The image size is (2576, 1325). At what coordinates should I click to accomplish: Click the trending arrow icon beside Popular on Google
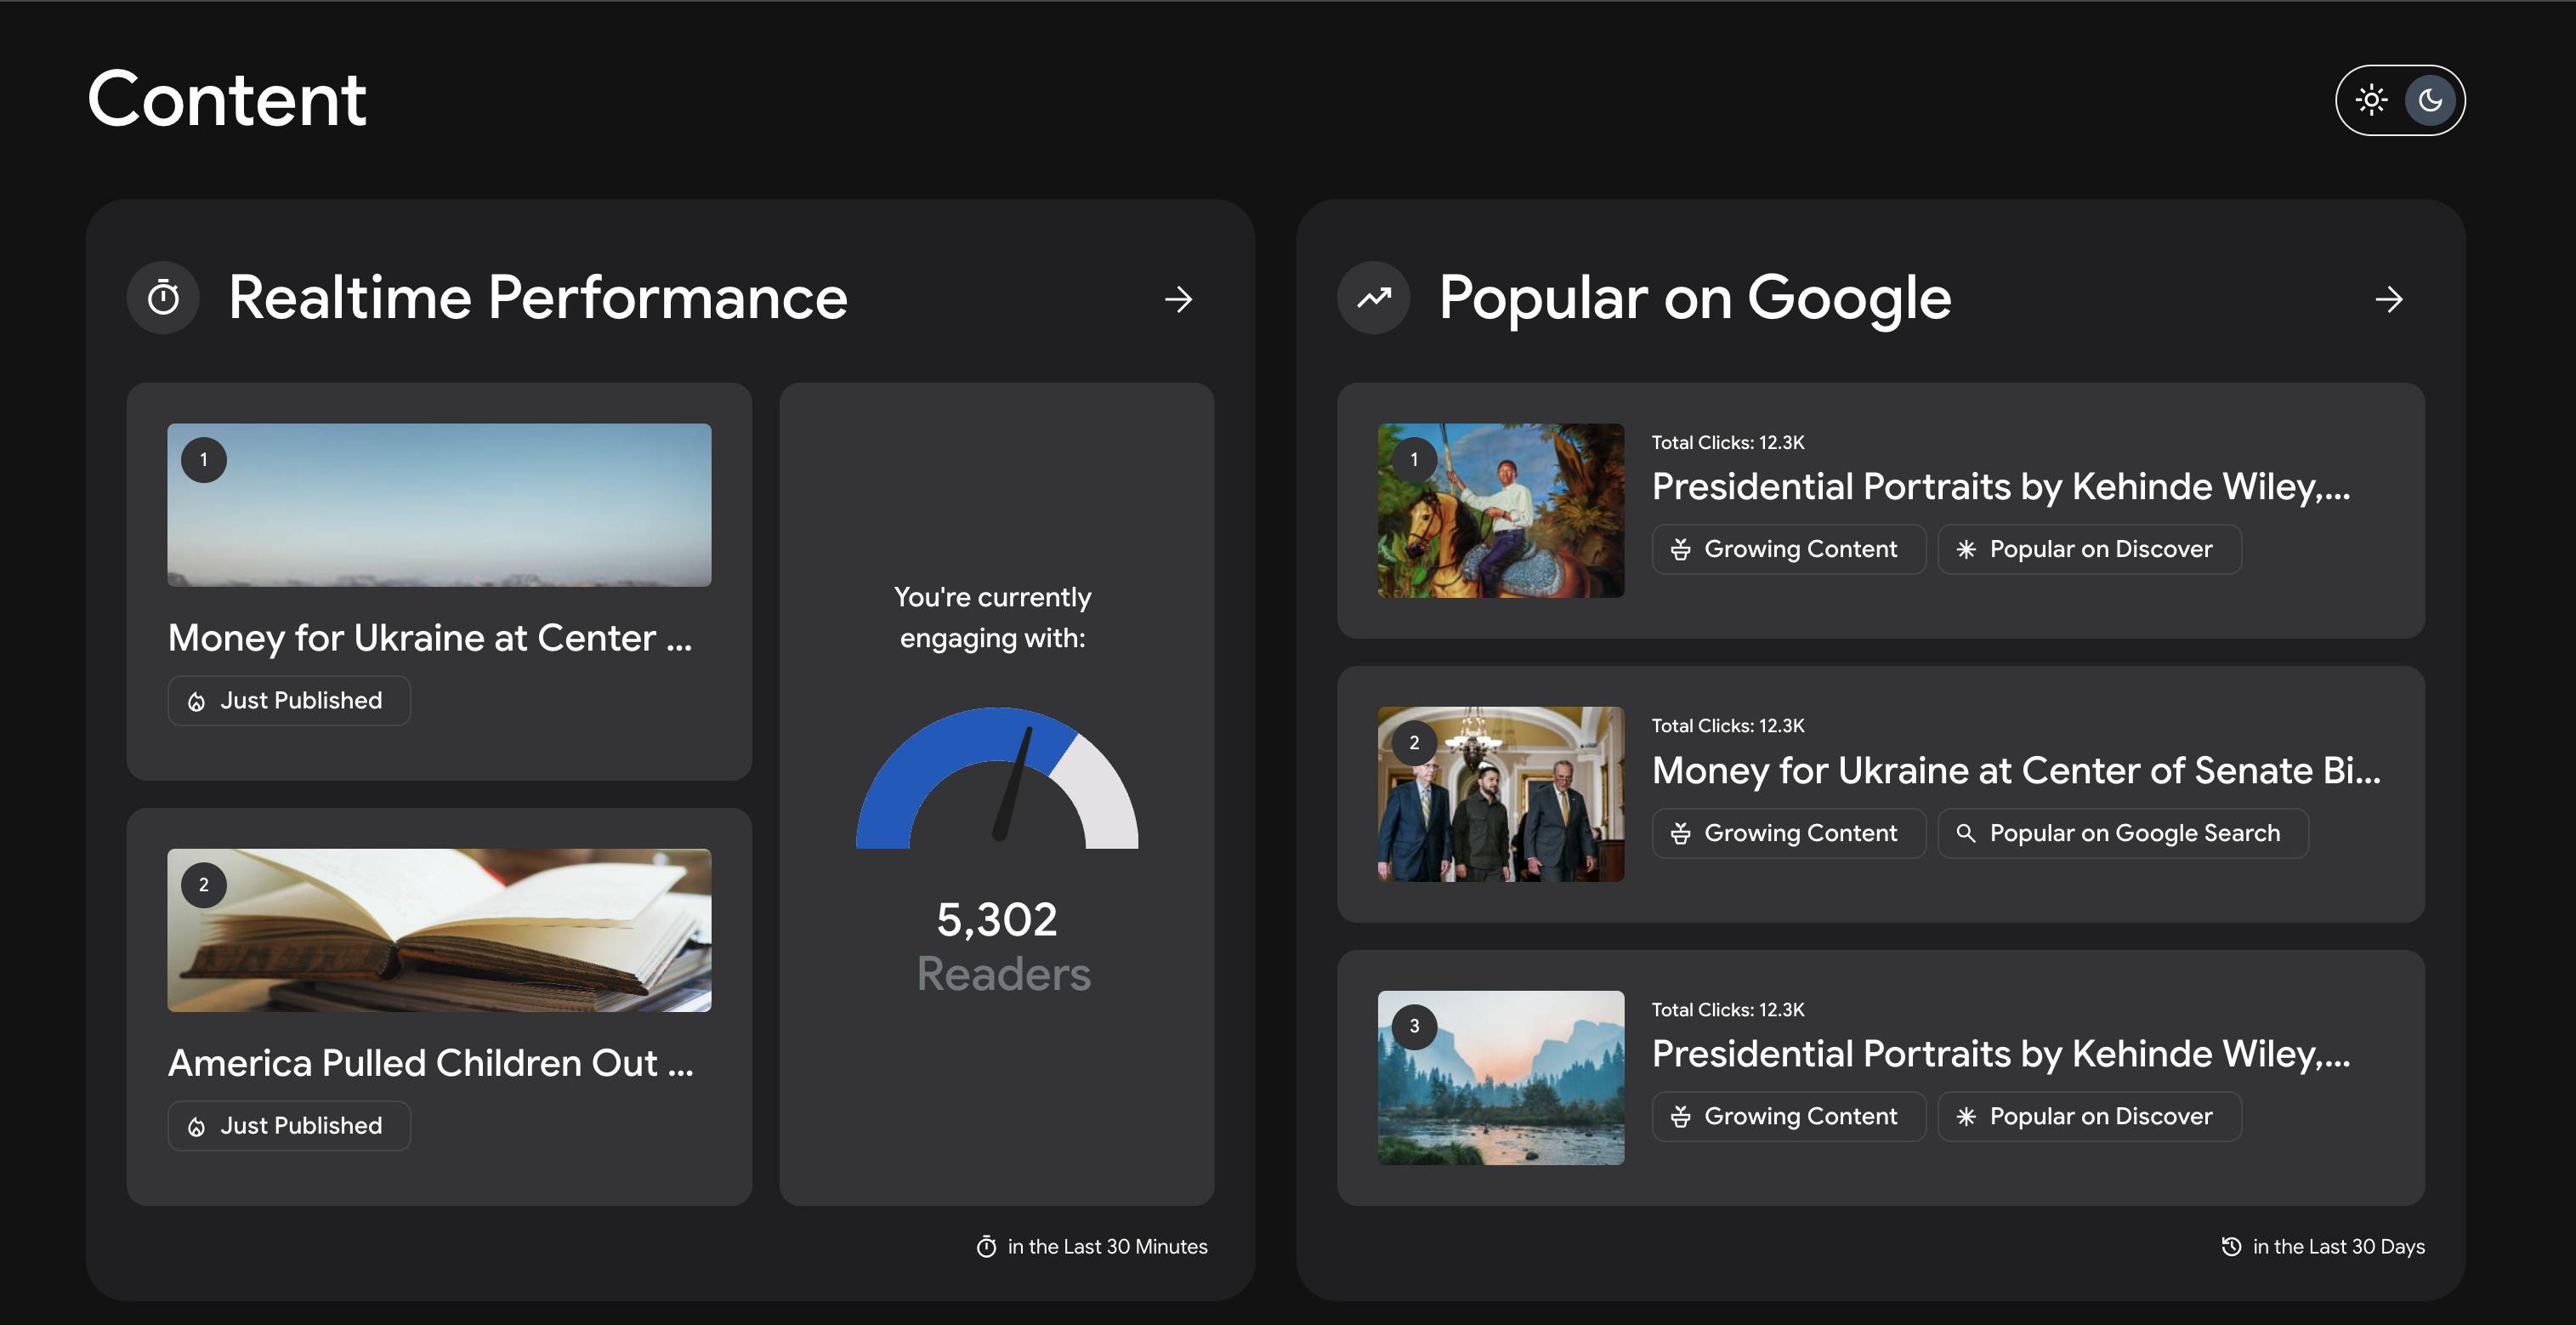pos(1374,298)
